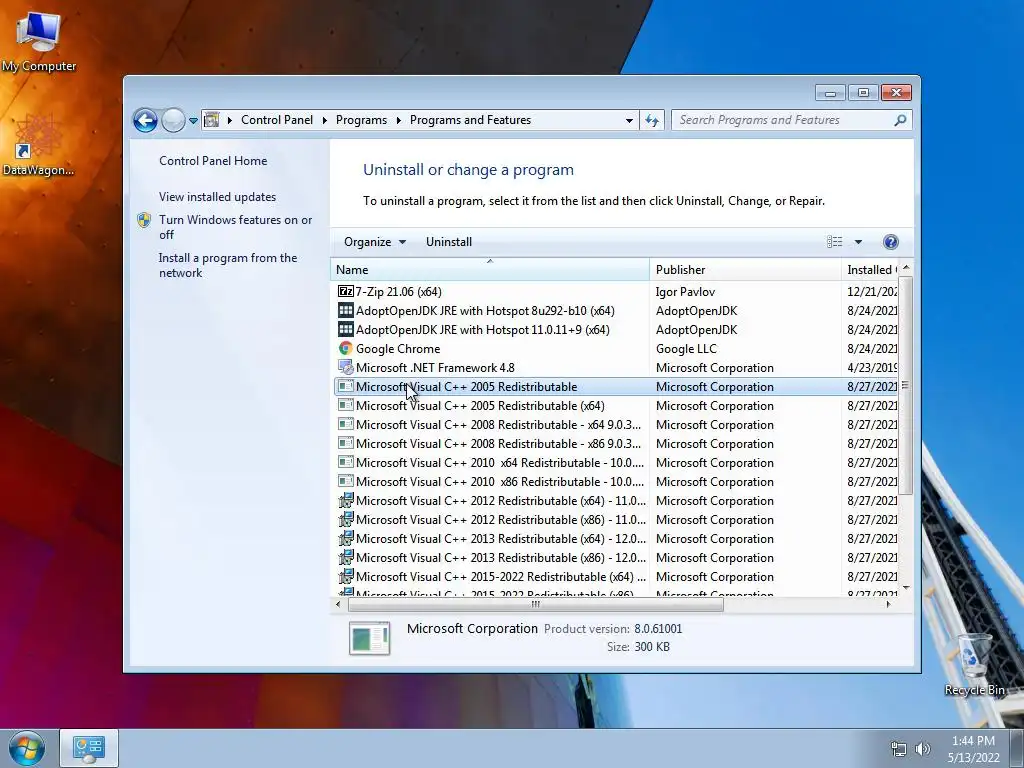Click Visual C++ 2015-2022 (x64) Redistributable icon

click(345, 576)
